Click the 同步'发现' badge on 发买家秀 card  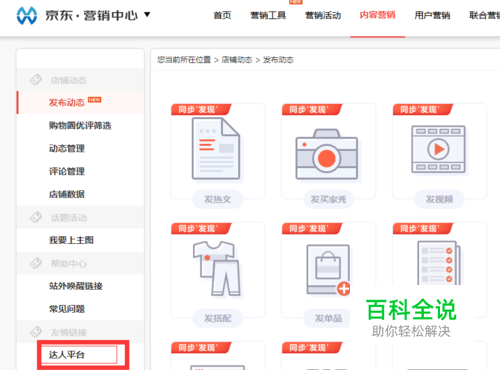click(x=312, y=110)
